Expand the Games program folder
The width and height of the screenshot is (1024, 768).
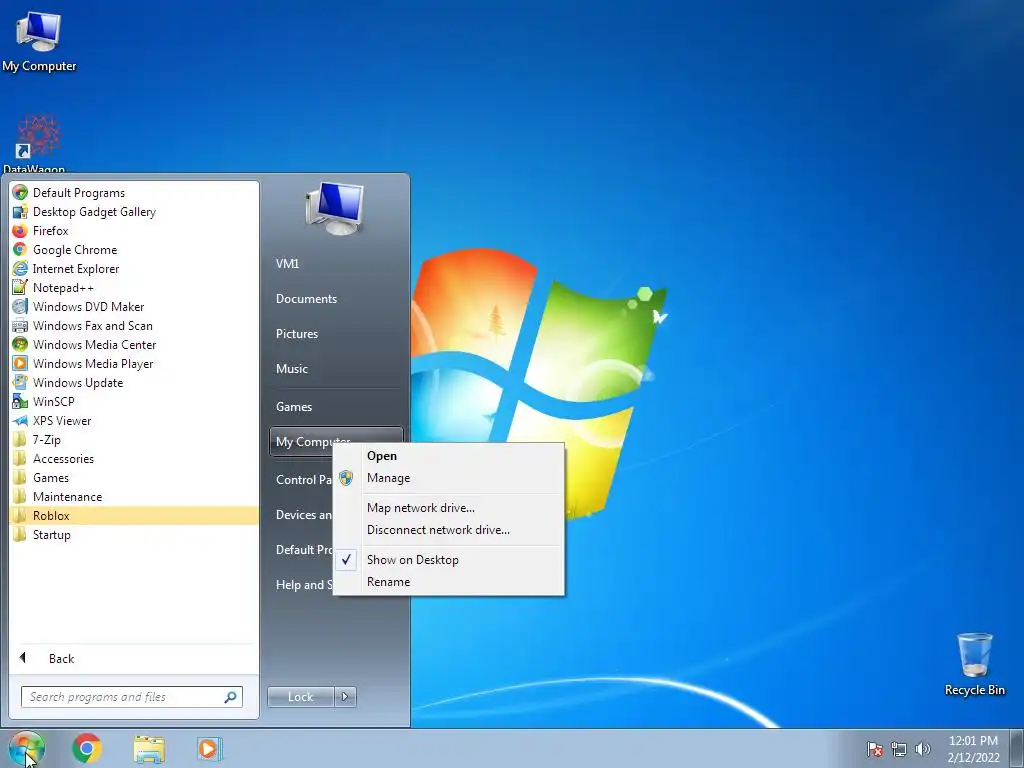click(134, 477)
